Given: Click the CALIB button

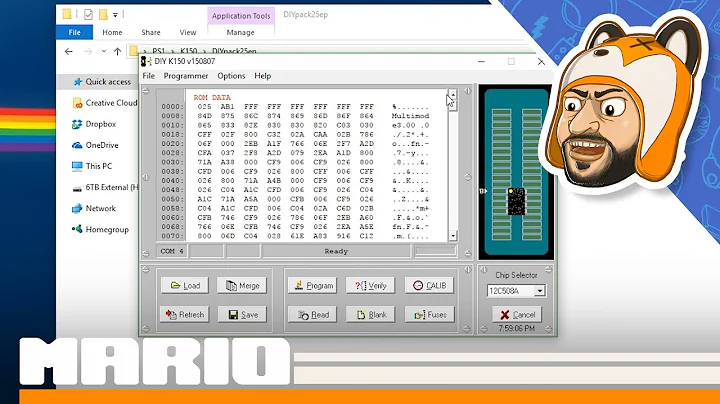Looking at the screenshot, I should tap(429, 286).
